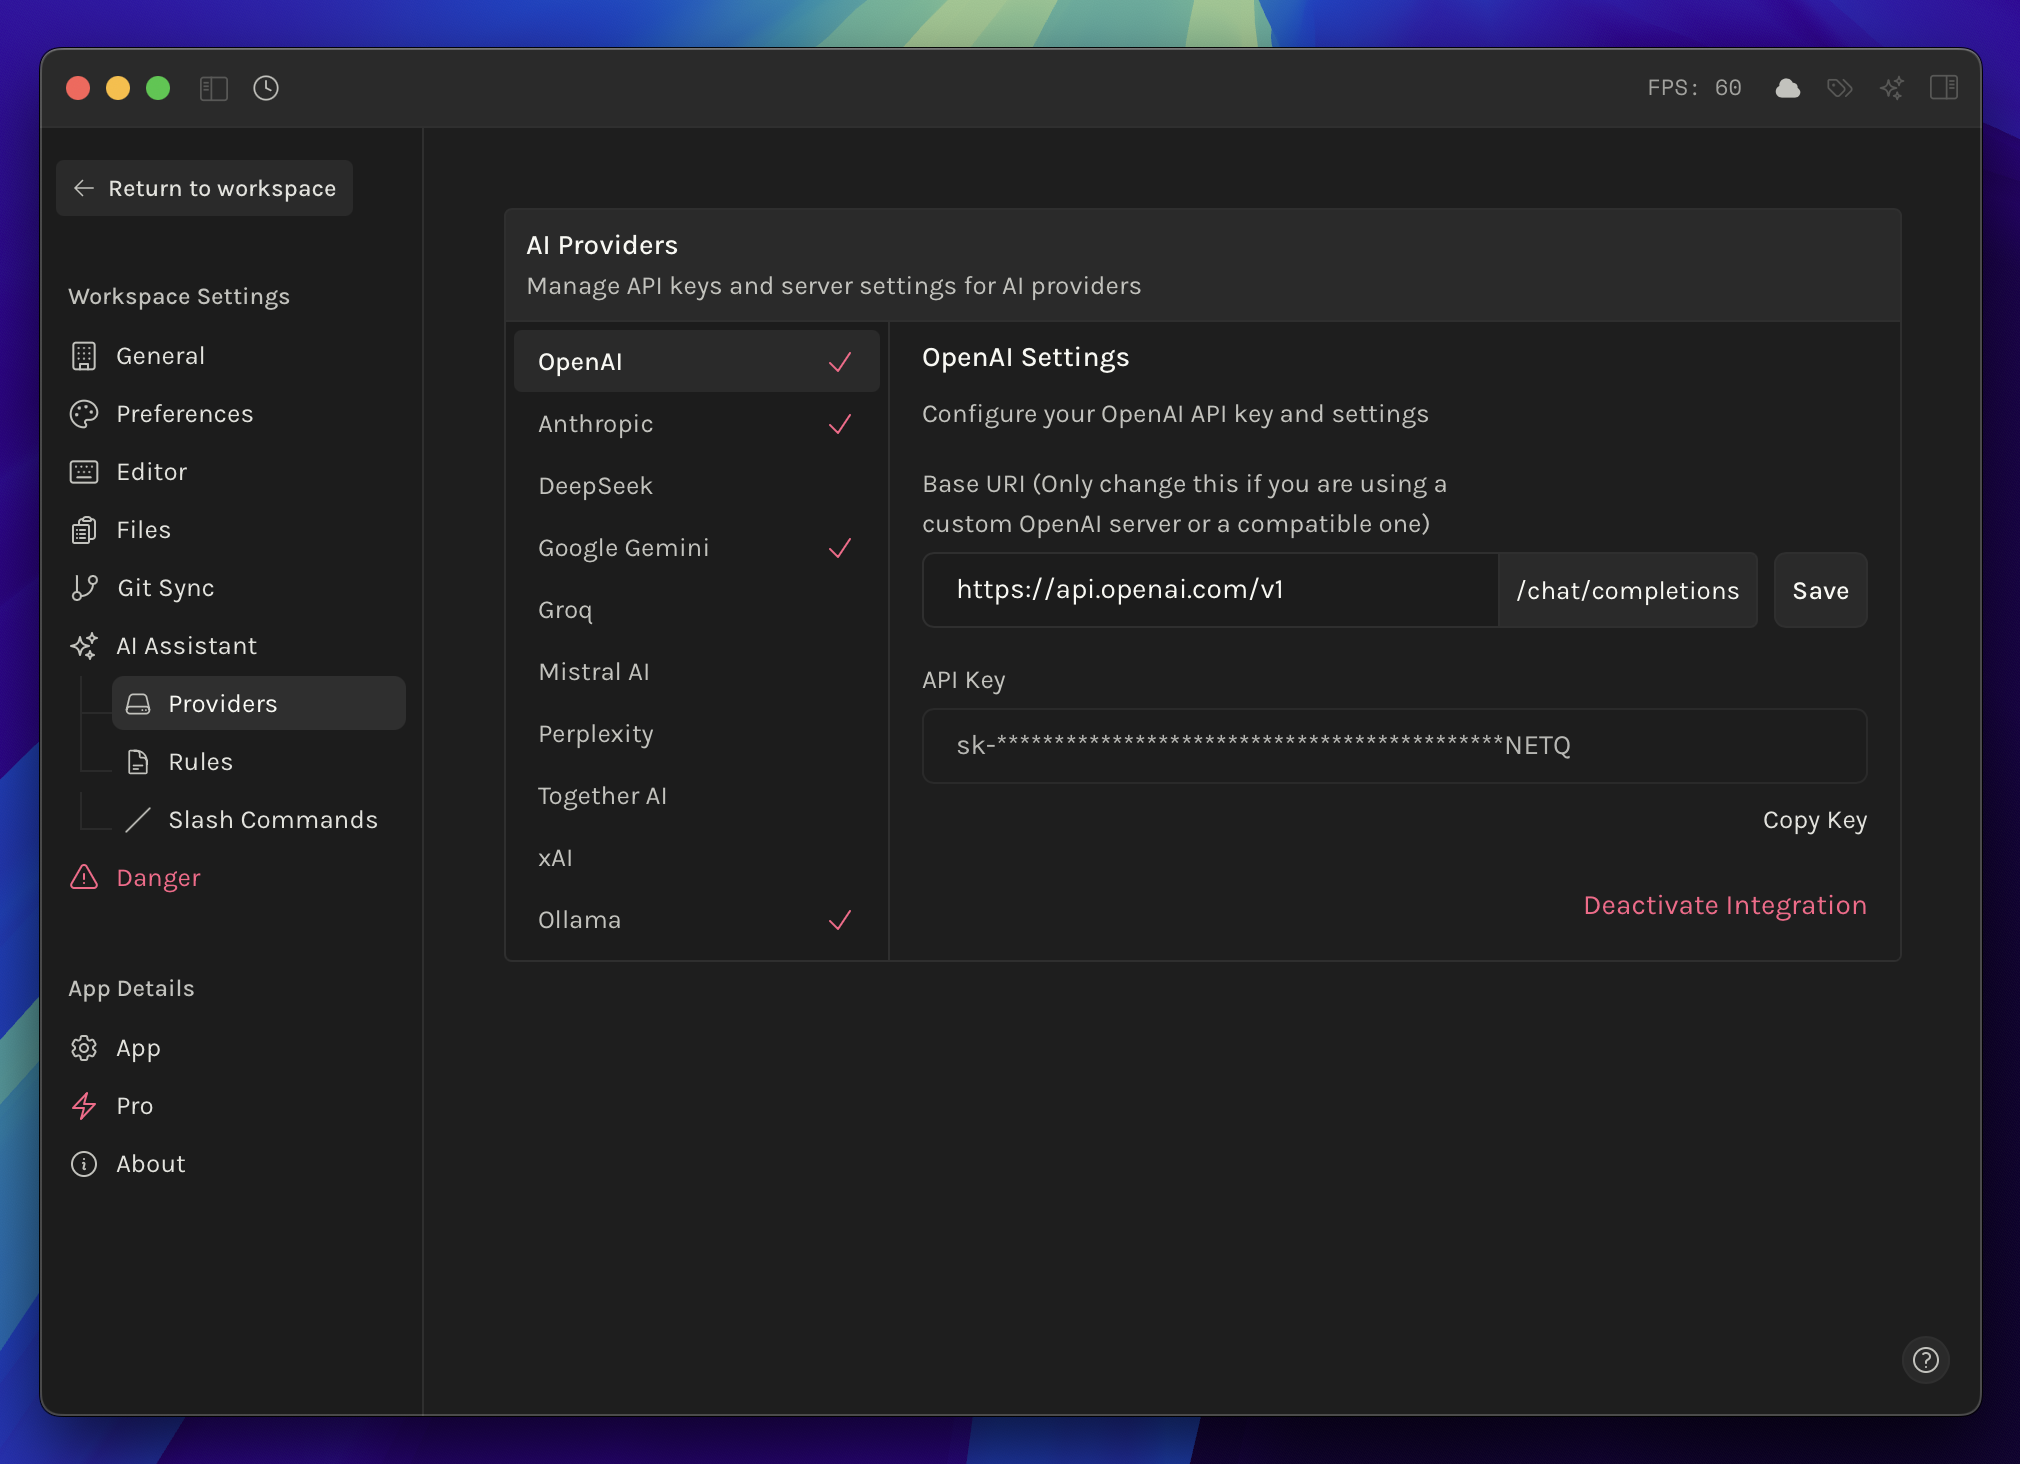This screenshot has width=2020, height=1464.
Task: Select Groq provider
Action: pos(697,610)
